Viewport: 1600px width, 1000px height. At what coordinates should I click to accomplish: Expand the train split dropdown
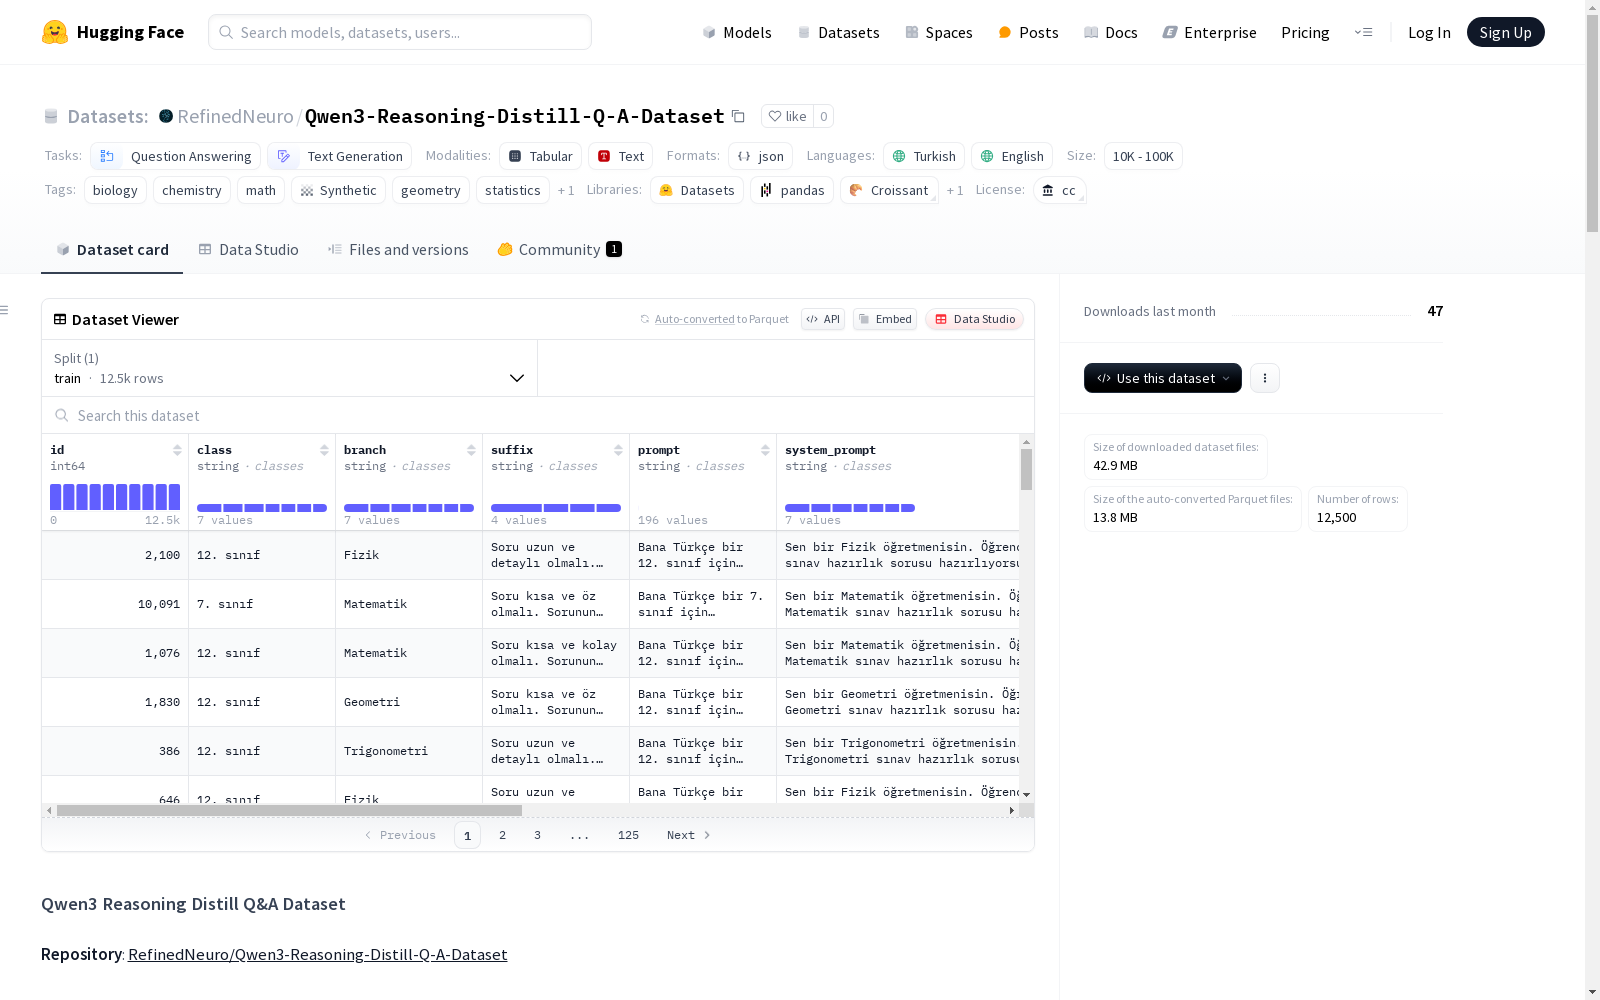(289, 368)
